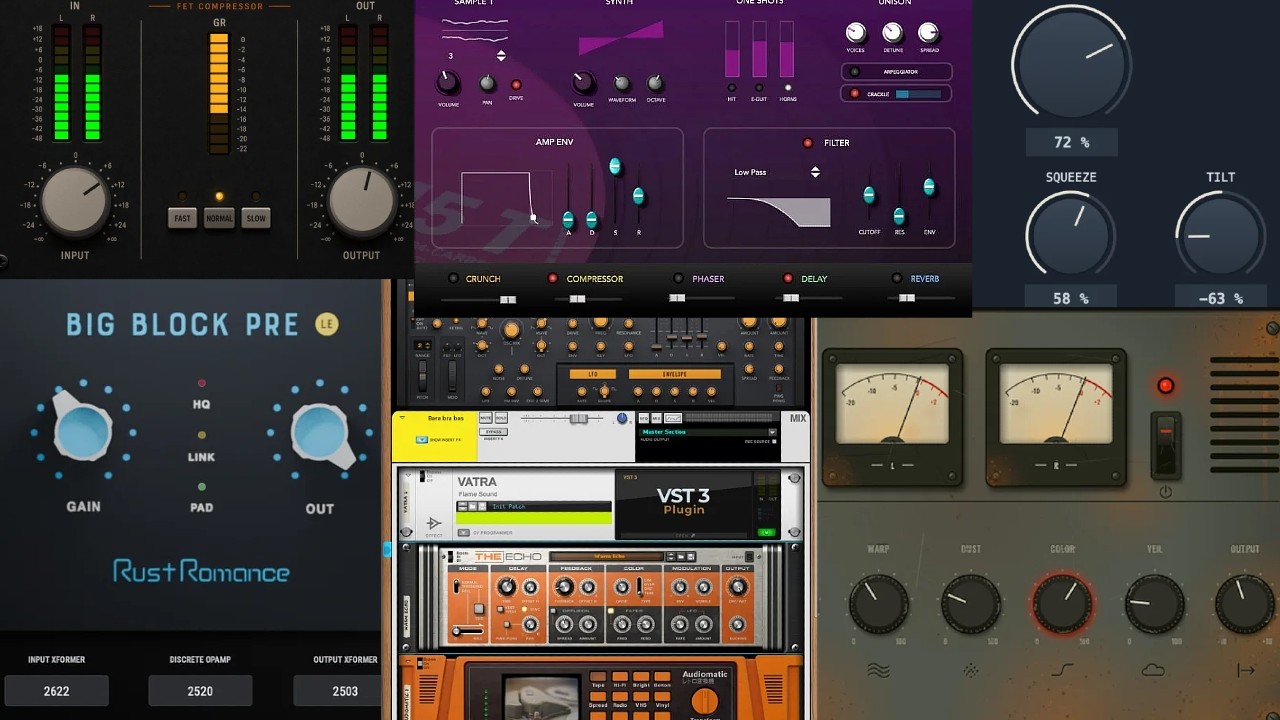Screen dimensions: 1280x720
Task: Click the filter Cutoff slider handle
Action: pos(869,194)
